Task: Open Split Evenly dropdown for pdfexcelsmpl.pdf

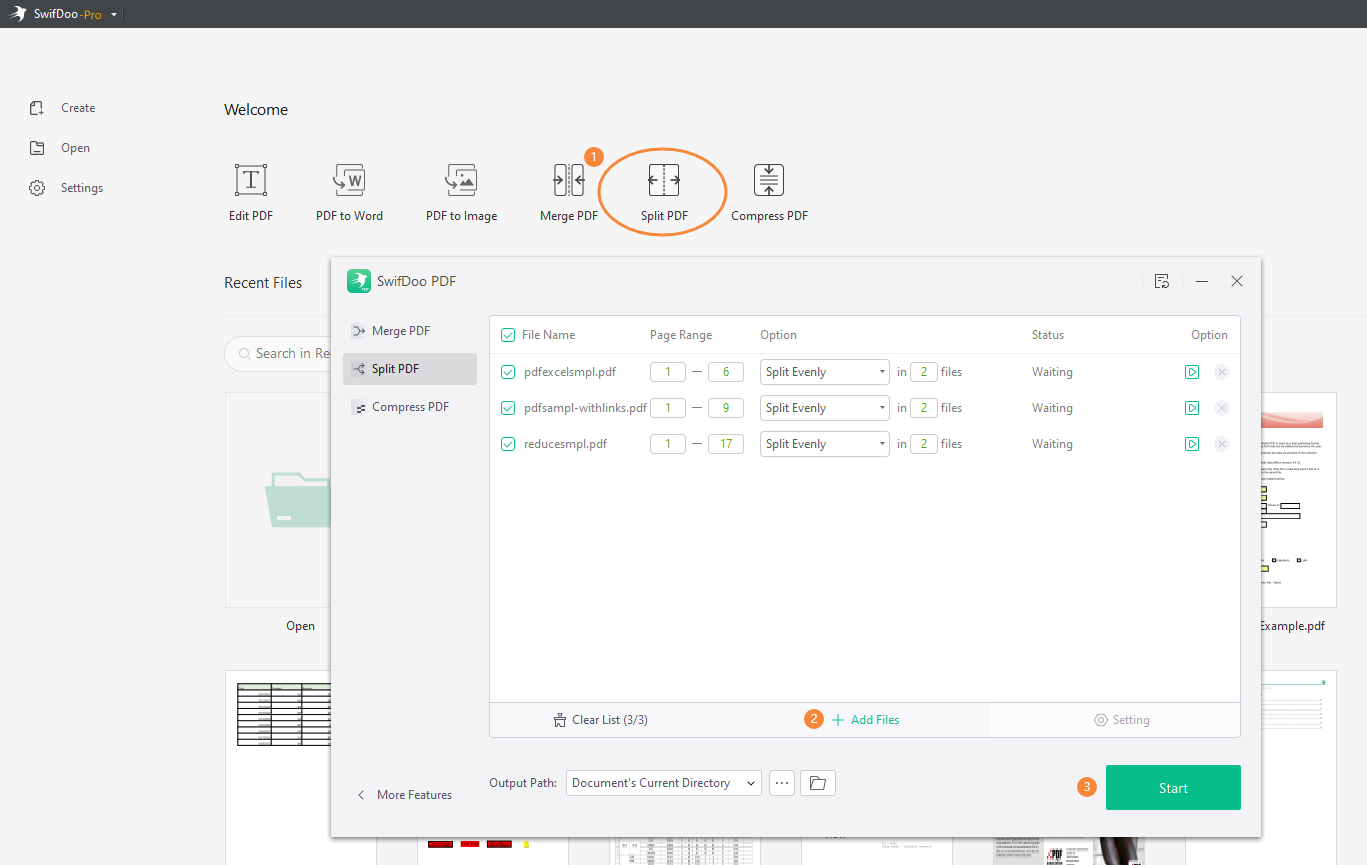Action: point(825,372)
